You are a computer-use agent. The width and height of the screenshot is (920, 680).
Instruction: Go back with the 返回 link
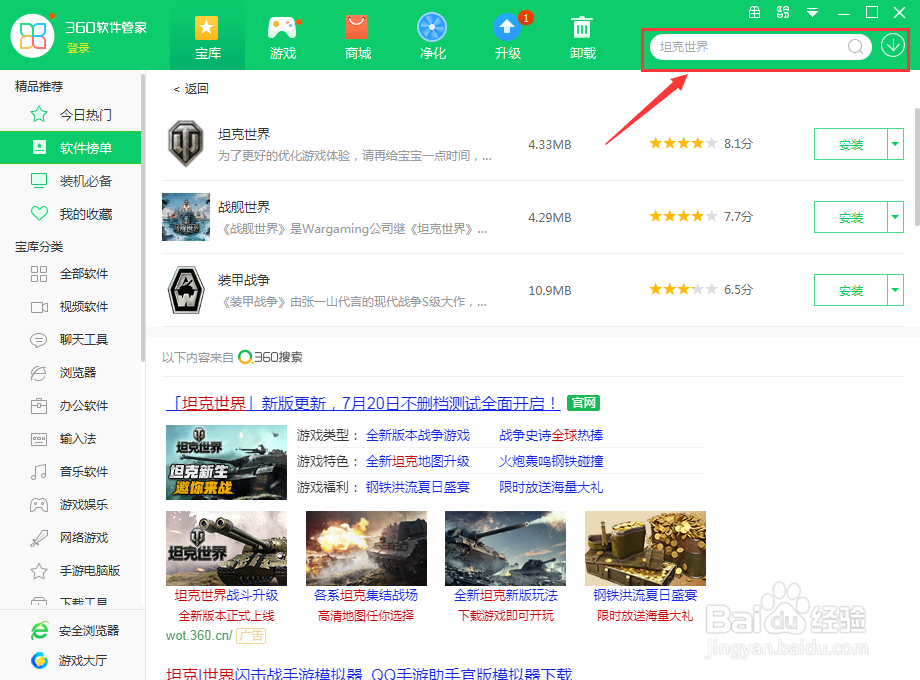pos(191,89)
